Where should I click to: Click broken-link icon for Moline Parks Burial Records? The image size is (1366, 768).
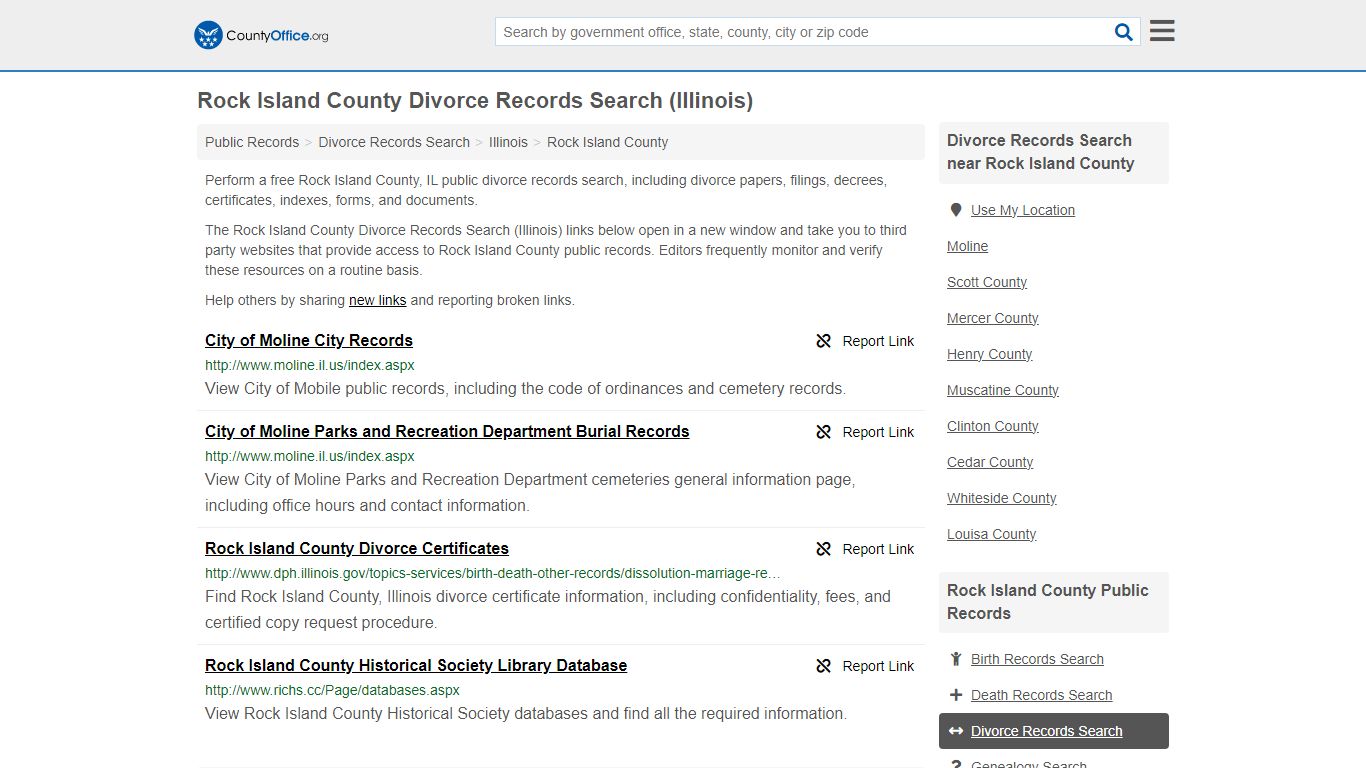pos(824,432)
